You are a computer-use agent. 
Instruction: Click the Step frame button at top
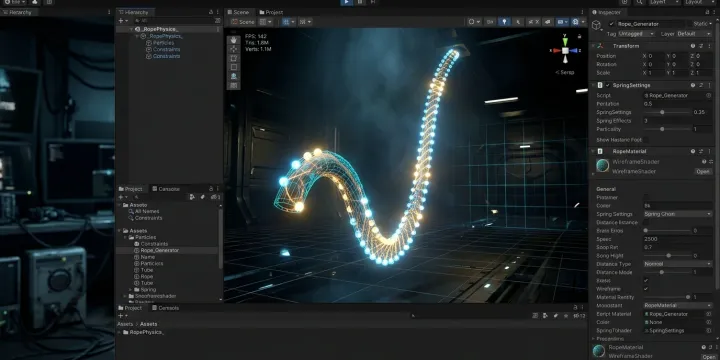click(x=373, y=2)
